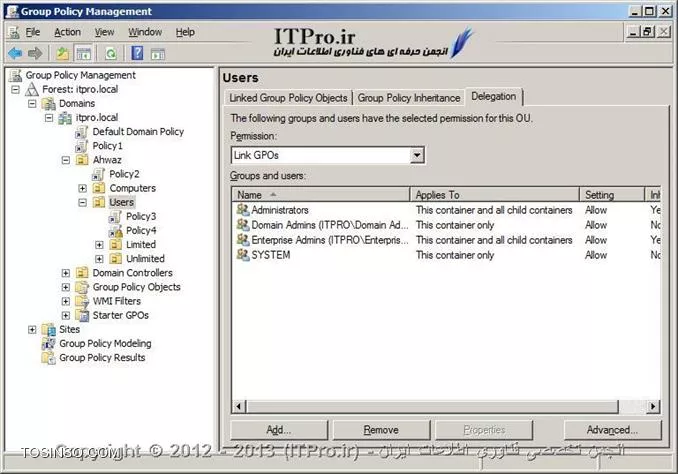Viewport: 678px width, 474px height.
Task: Toggle the Show/Hide Action Pane icon
Action: click(158, 54)
